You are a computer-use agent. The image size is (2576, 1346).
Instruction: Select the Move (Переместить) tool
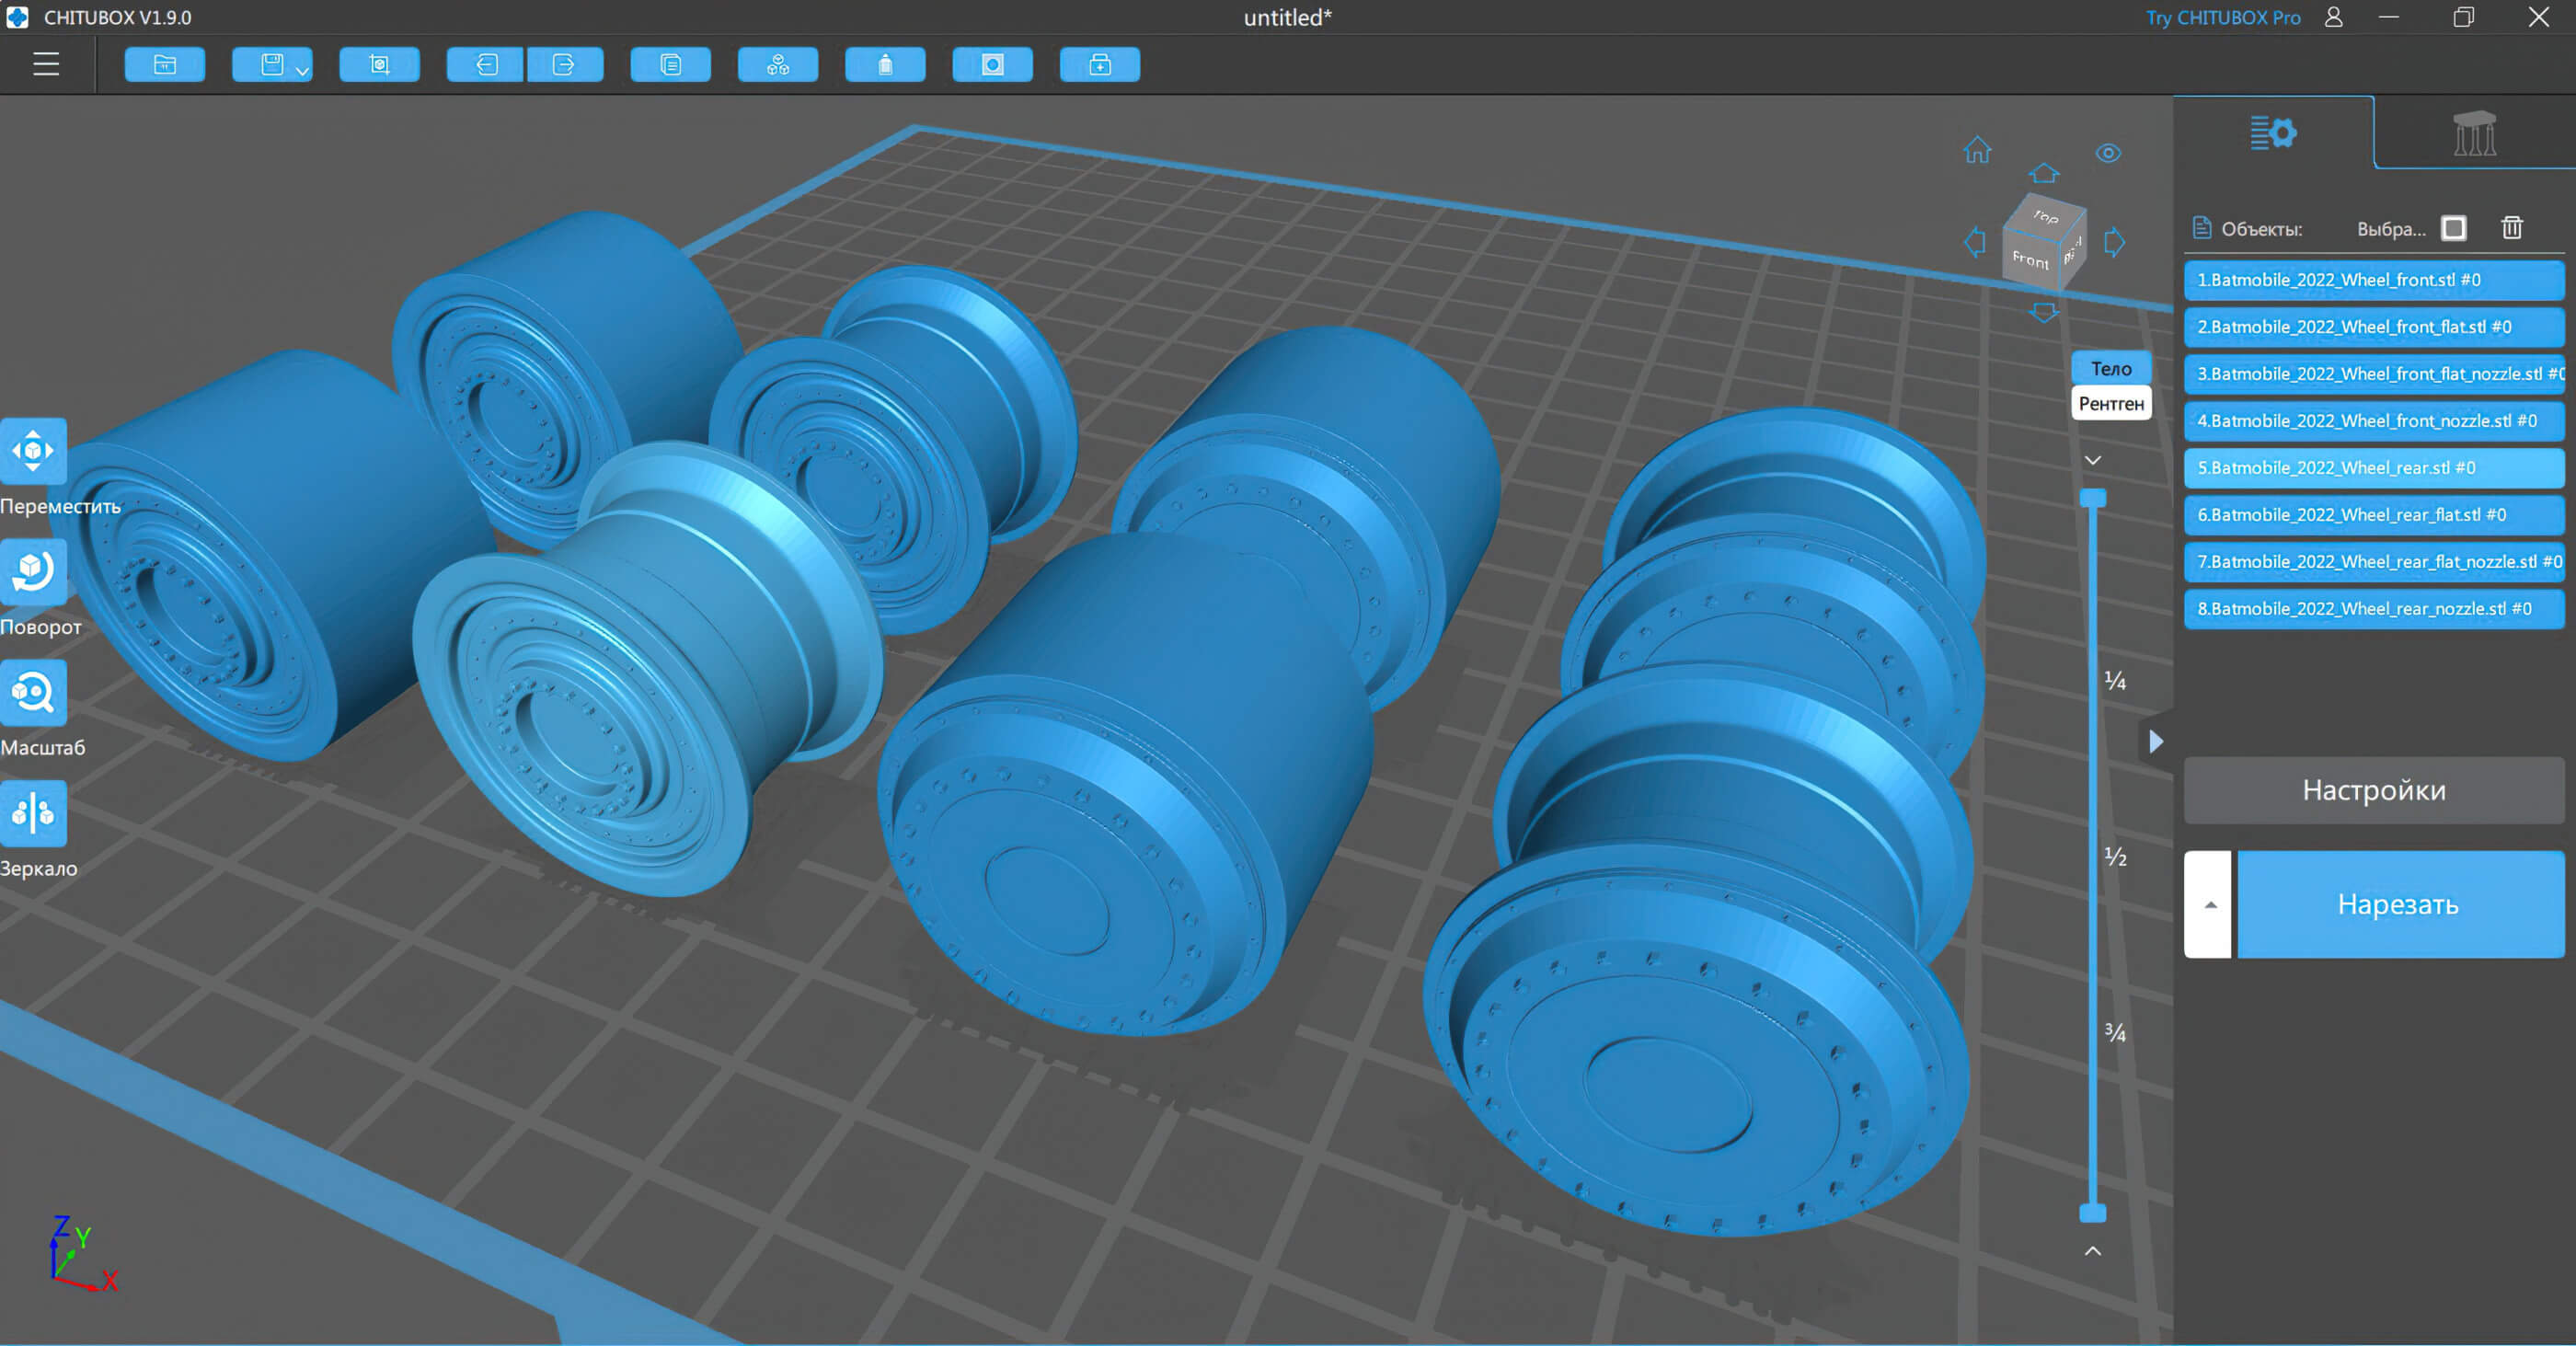click(x=33, y=451)
